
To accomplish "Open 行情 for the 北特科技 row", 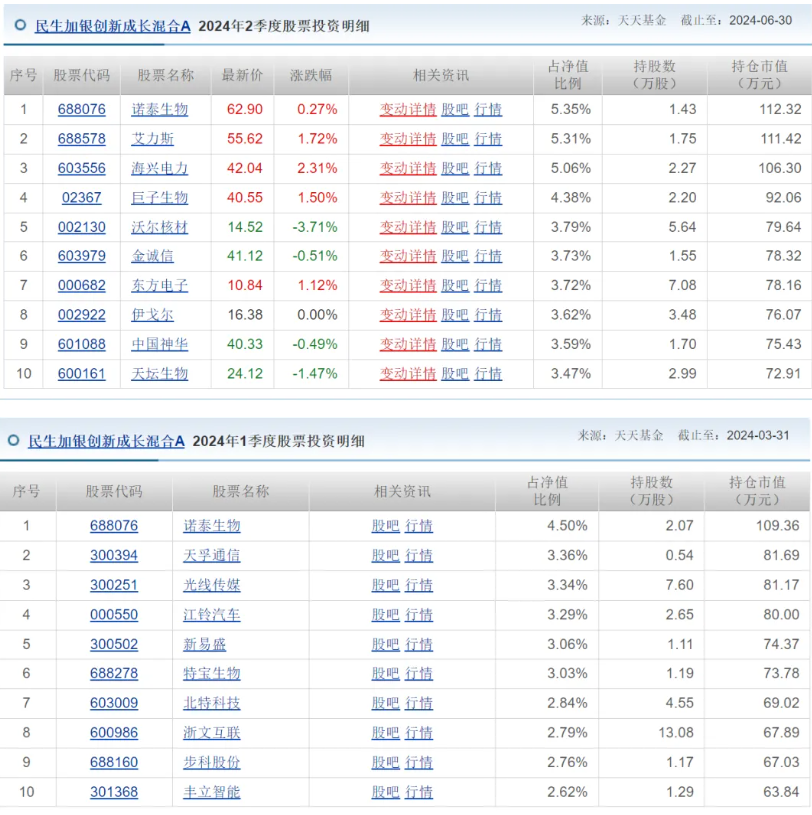I will click(x=418, y=703).
